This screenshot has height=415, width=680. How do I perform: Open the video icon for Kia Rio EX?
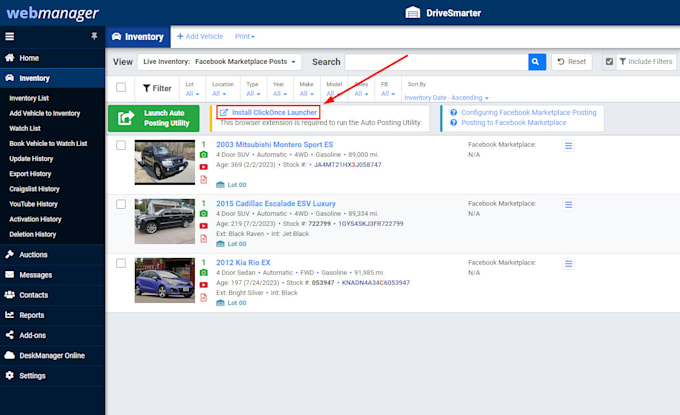point(203,285)
